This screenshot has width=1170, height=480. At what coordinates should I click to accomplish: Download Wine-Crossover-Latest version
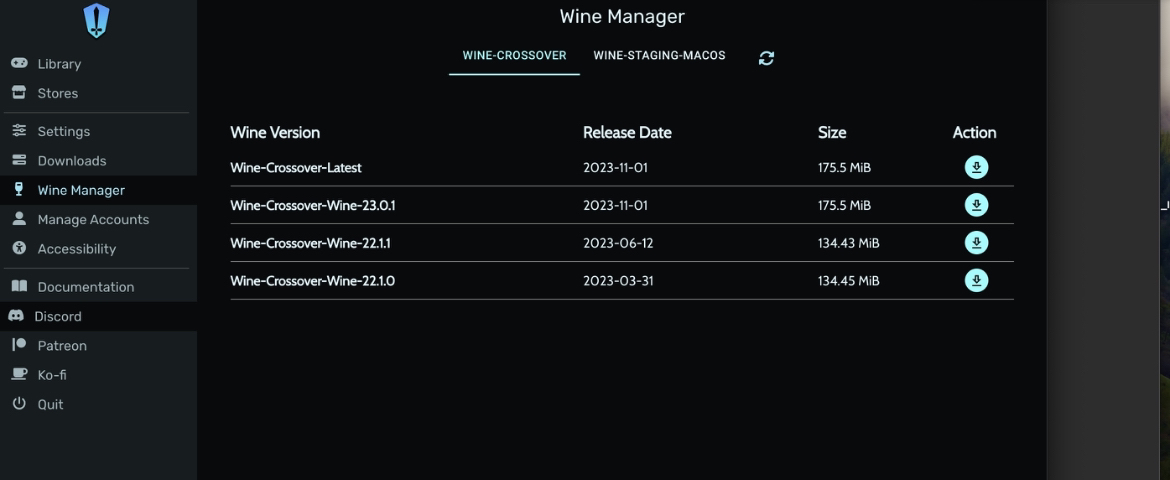pos(976,167)
